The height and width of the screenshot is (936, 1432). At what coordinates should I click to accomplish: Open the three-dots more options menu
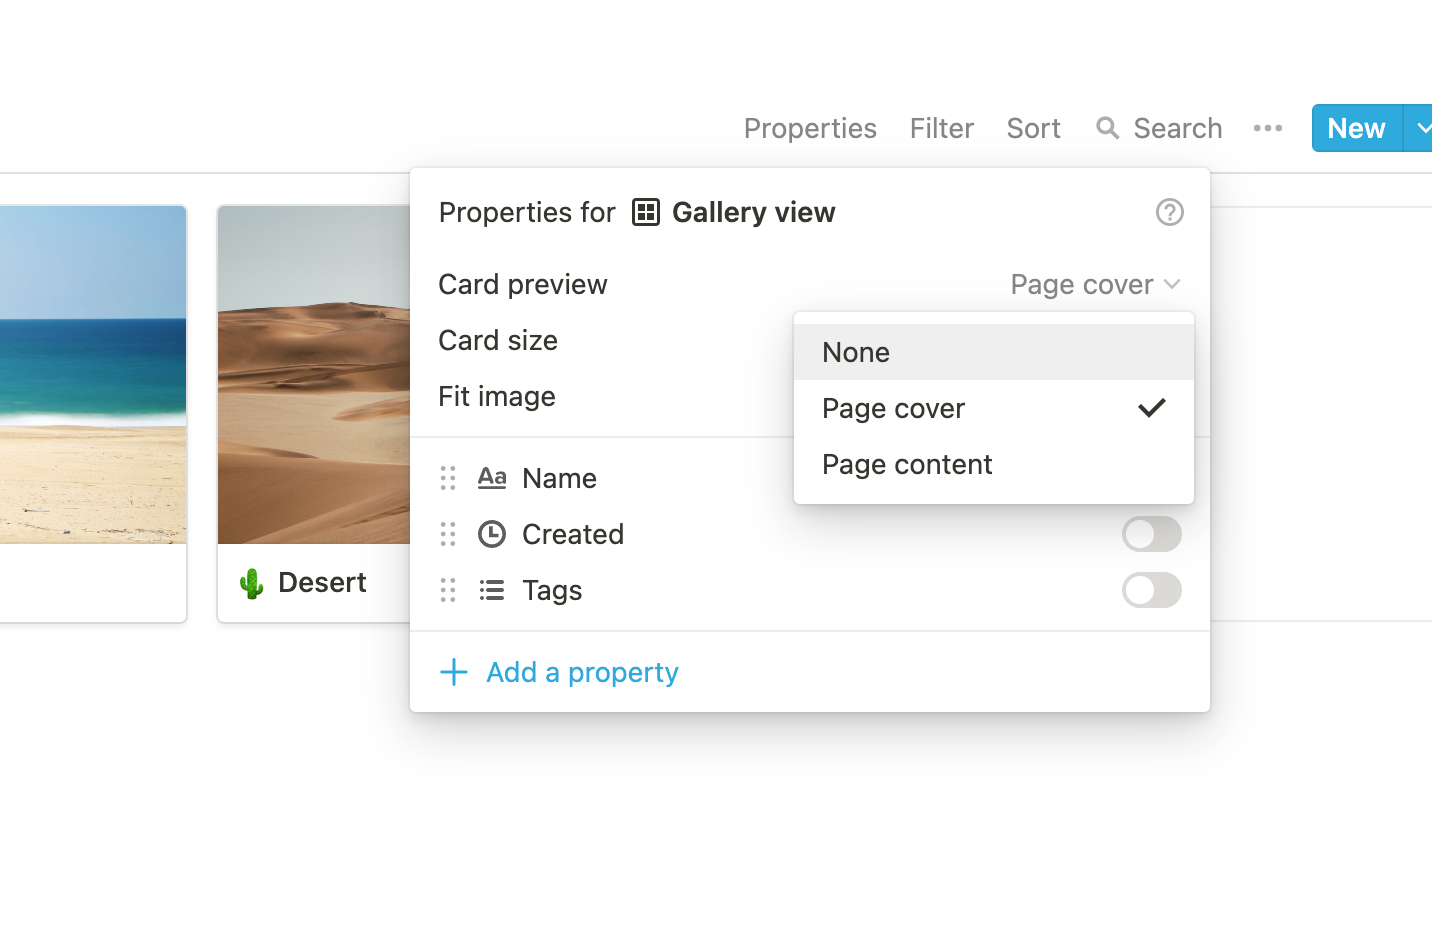[x=1268, y=128]
